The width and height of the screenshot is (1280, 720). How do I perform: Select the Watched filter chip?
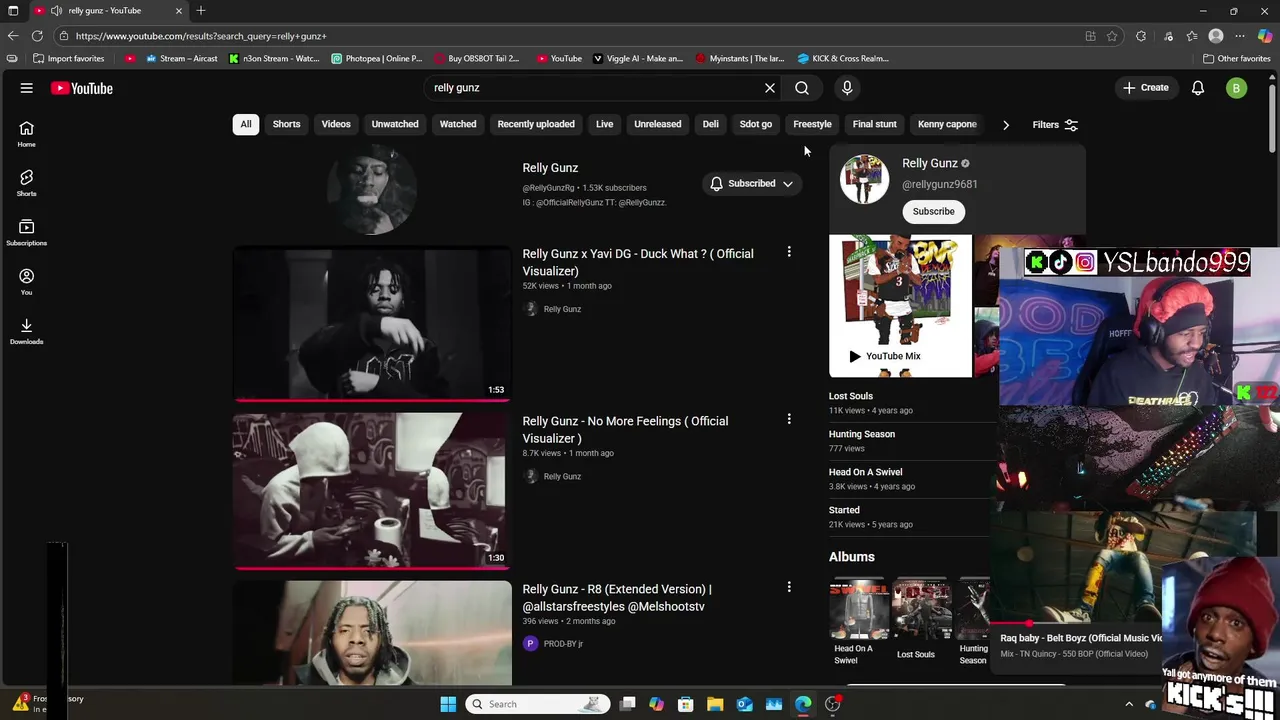(458, 124)
